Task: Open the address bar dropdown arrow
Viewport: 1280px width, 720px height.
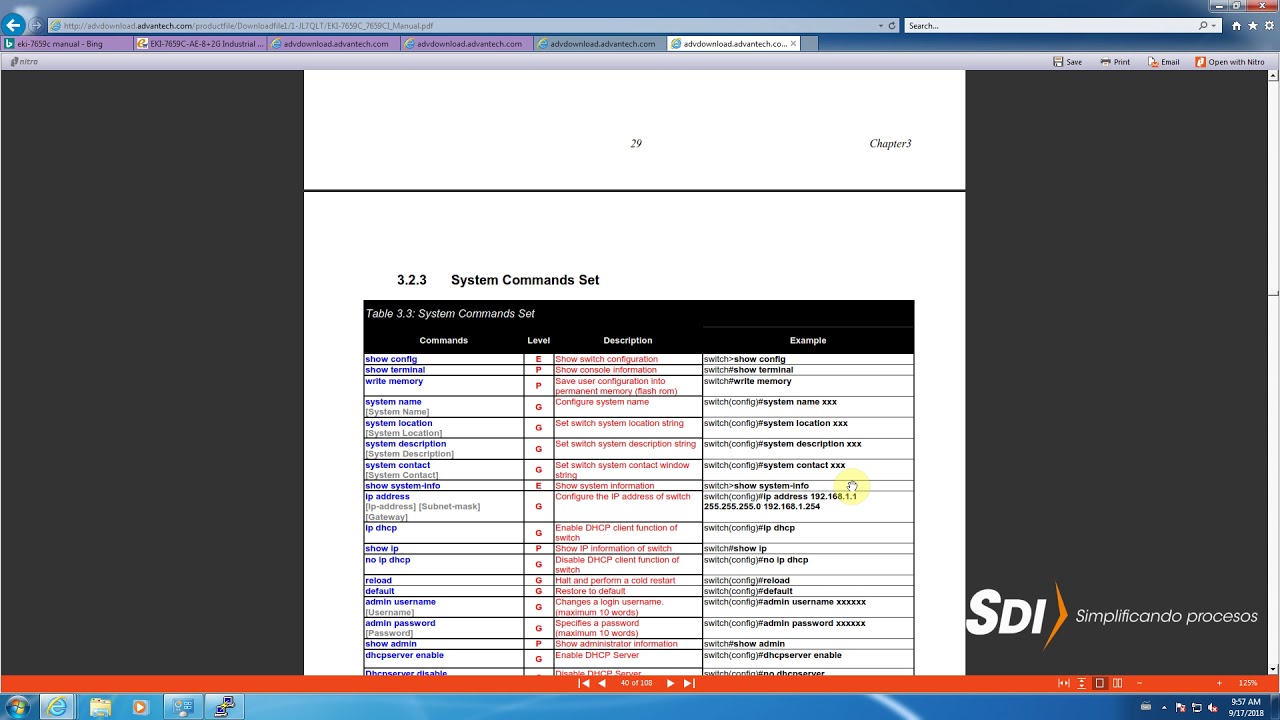Action: point(880,26)
